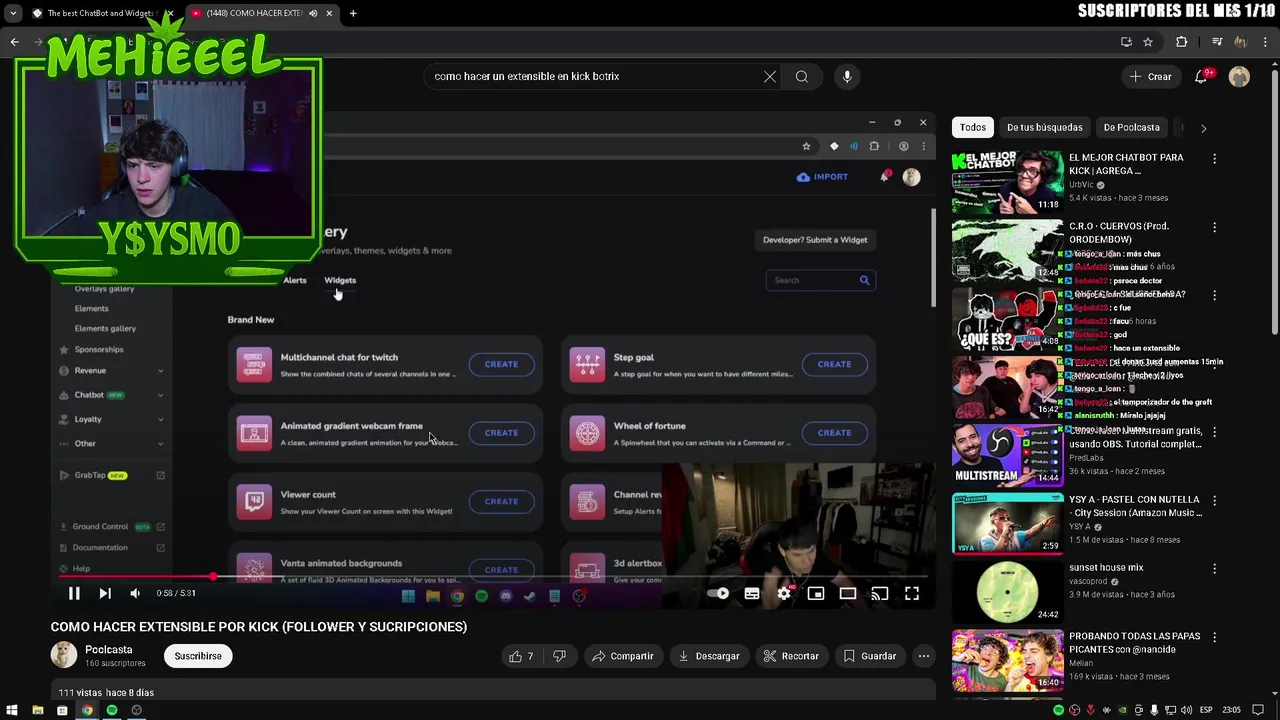Select the De Poolcasta chip
Image resolution: width=1280 pixels, height=720 pixels.
(1132, 127)
